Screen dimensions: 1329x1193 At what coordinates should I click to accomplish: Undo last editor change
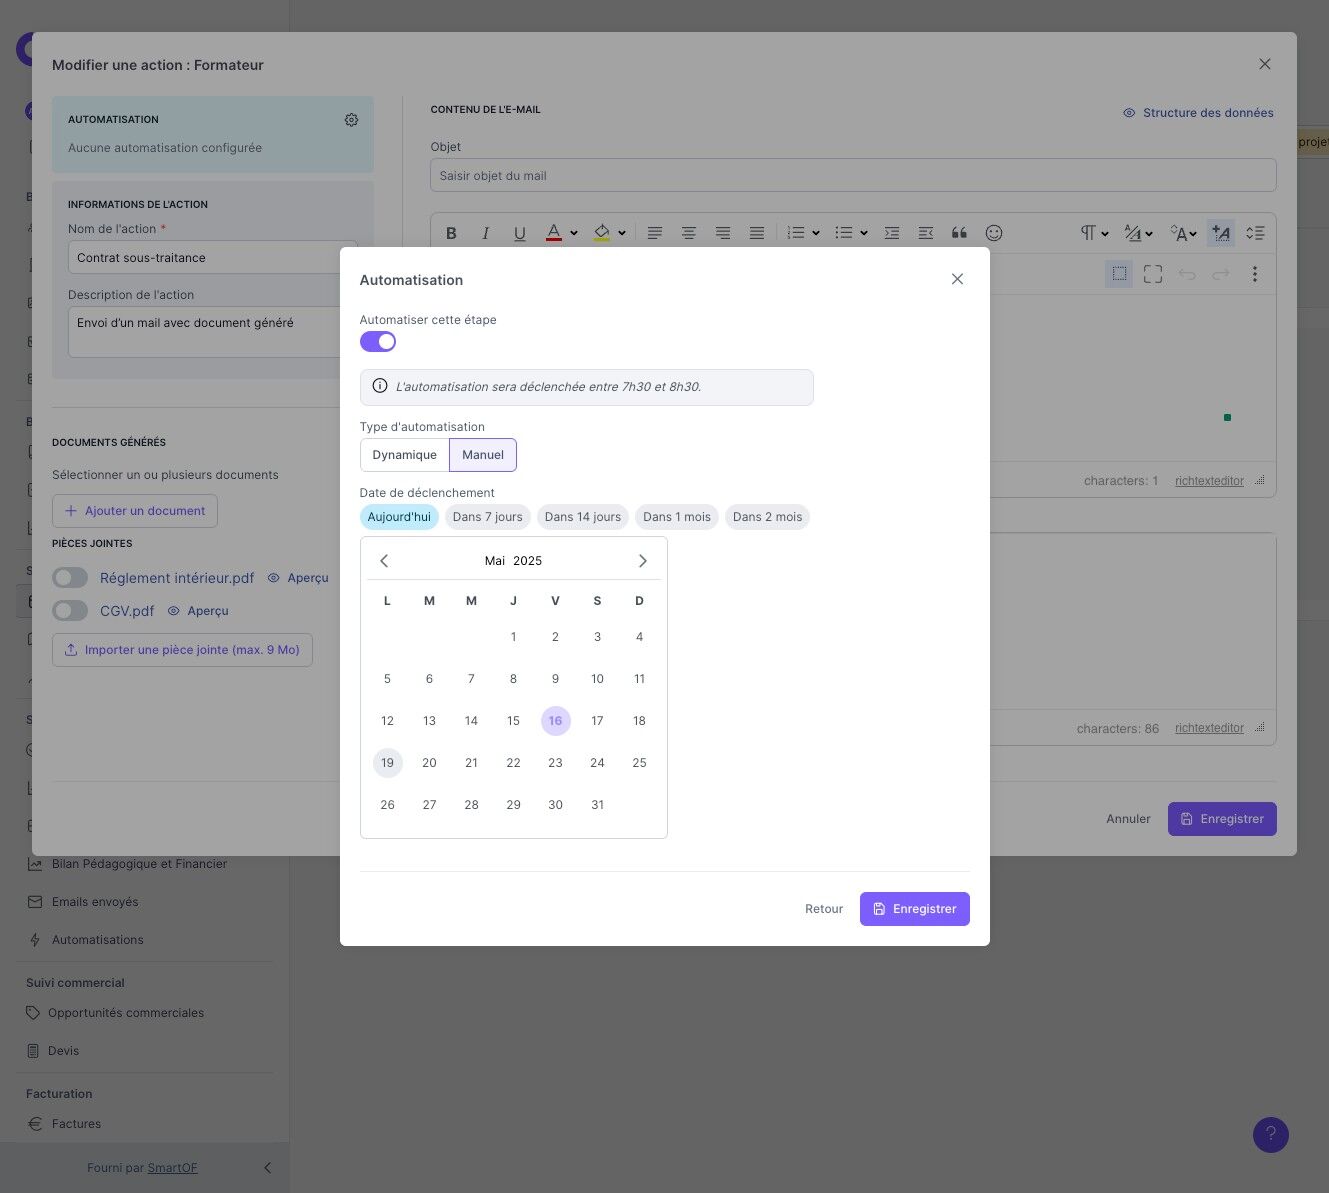tap(1187, 274)
